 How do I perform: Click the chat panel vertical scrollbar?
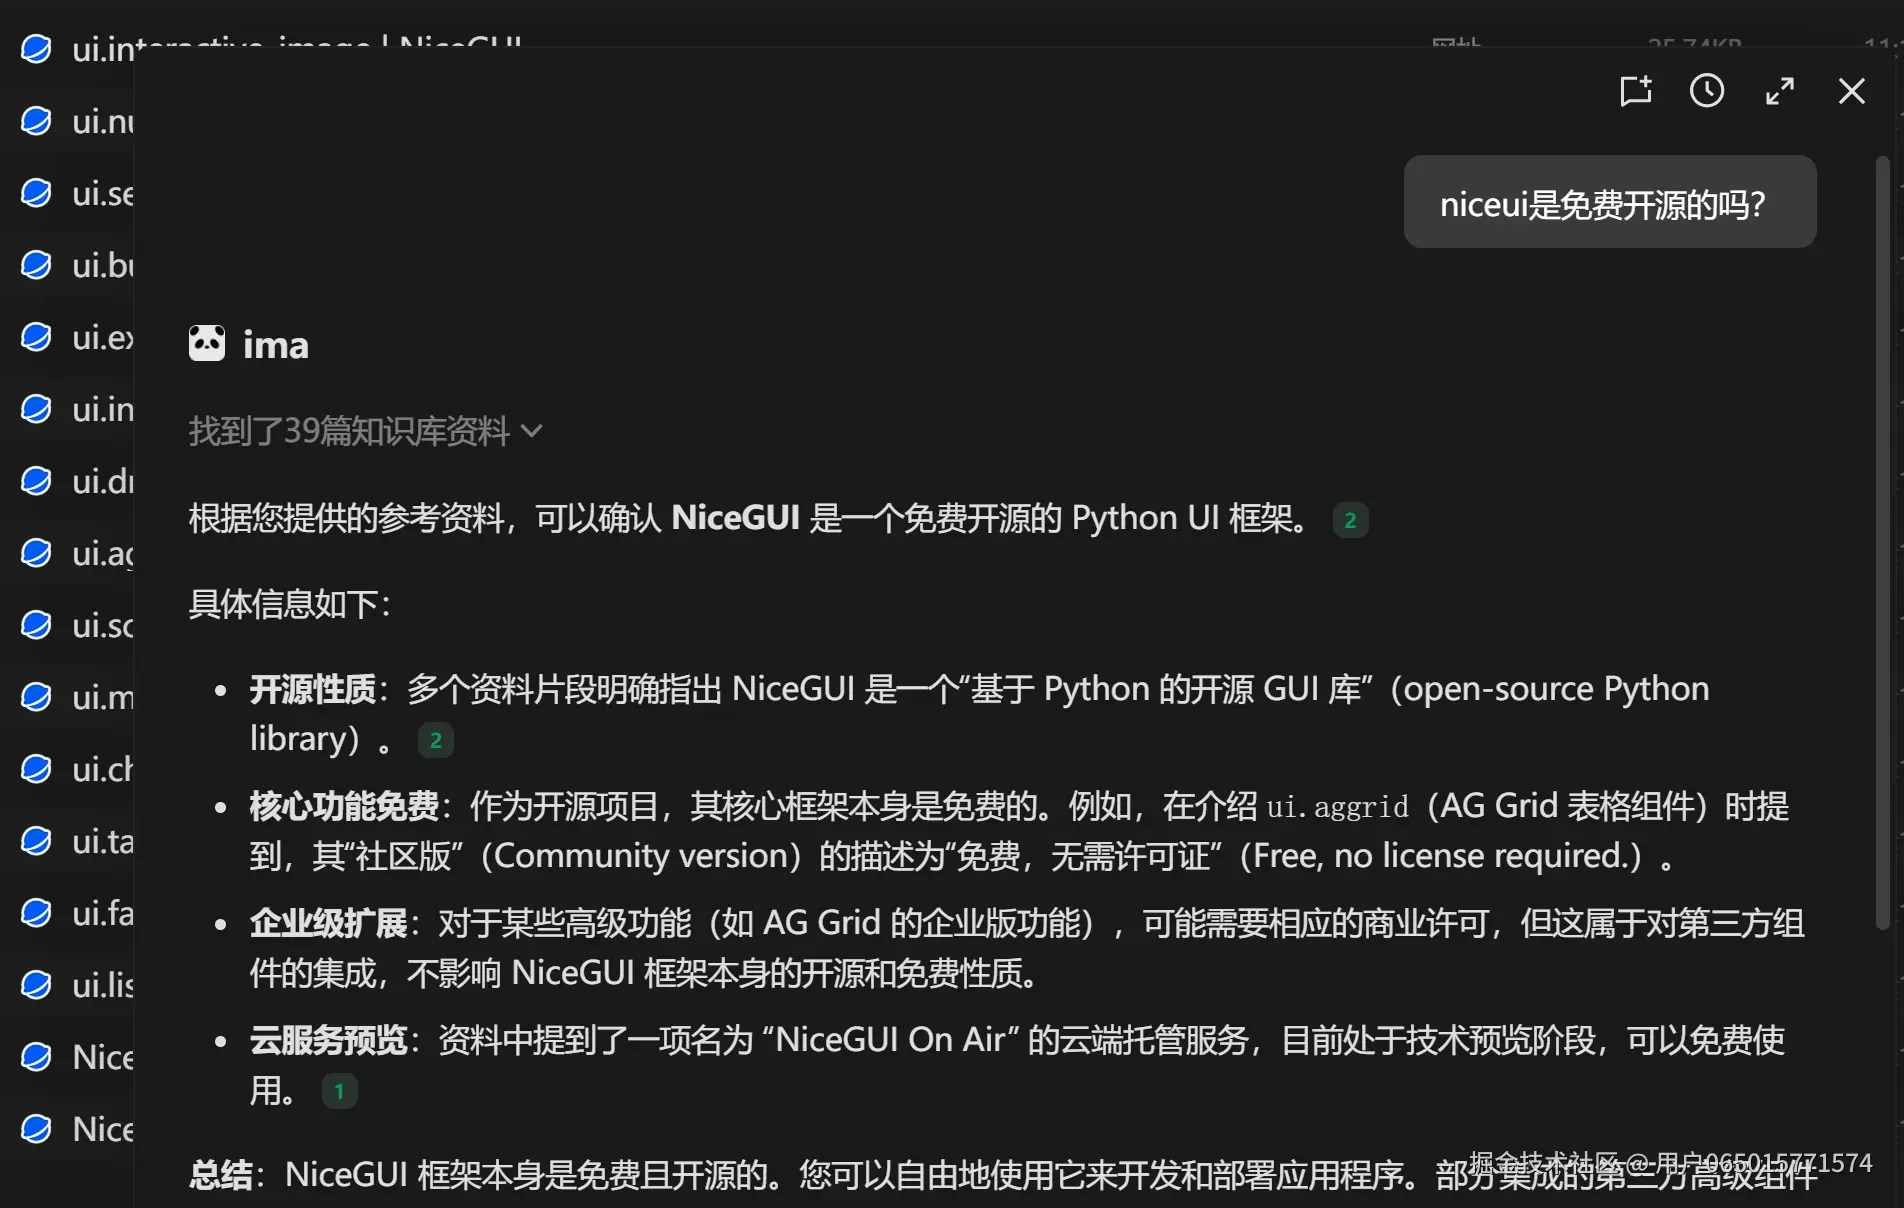[1882, 543]
